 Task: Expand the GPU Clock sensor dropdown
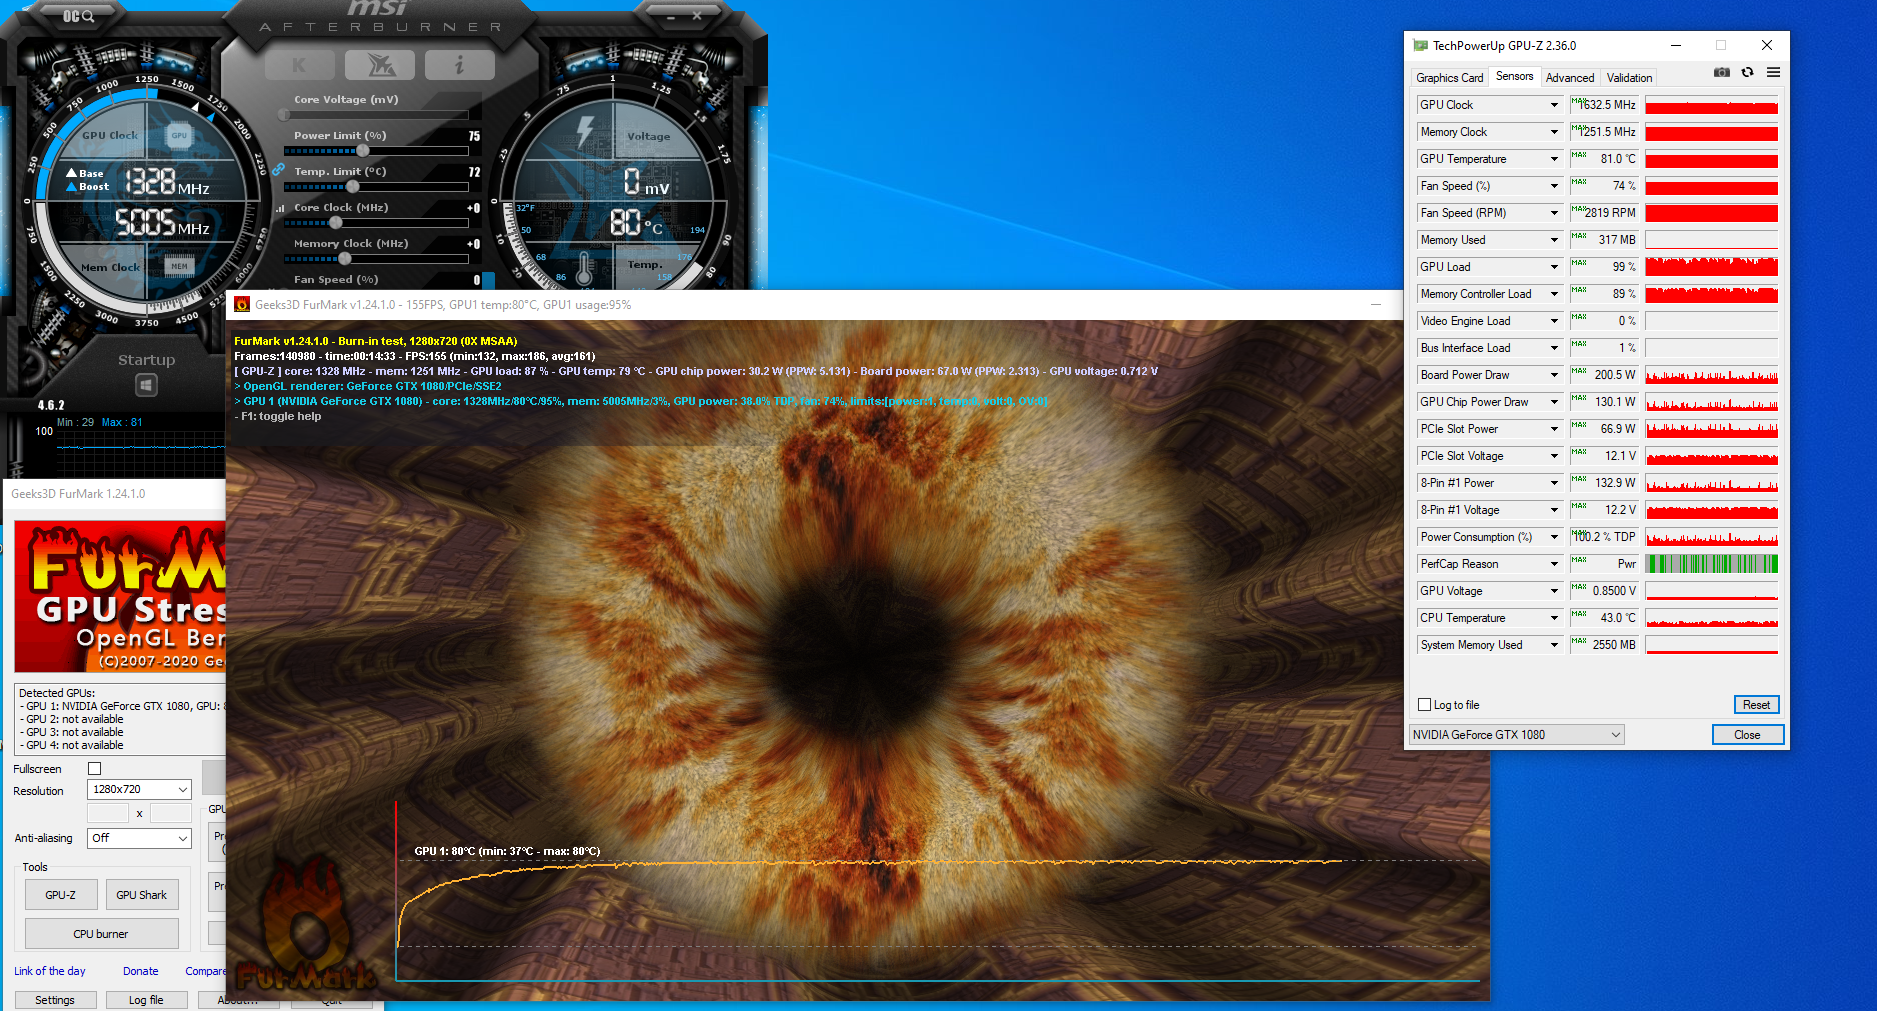tap(1554, 105)
